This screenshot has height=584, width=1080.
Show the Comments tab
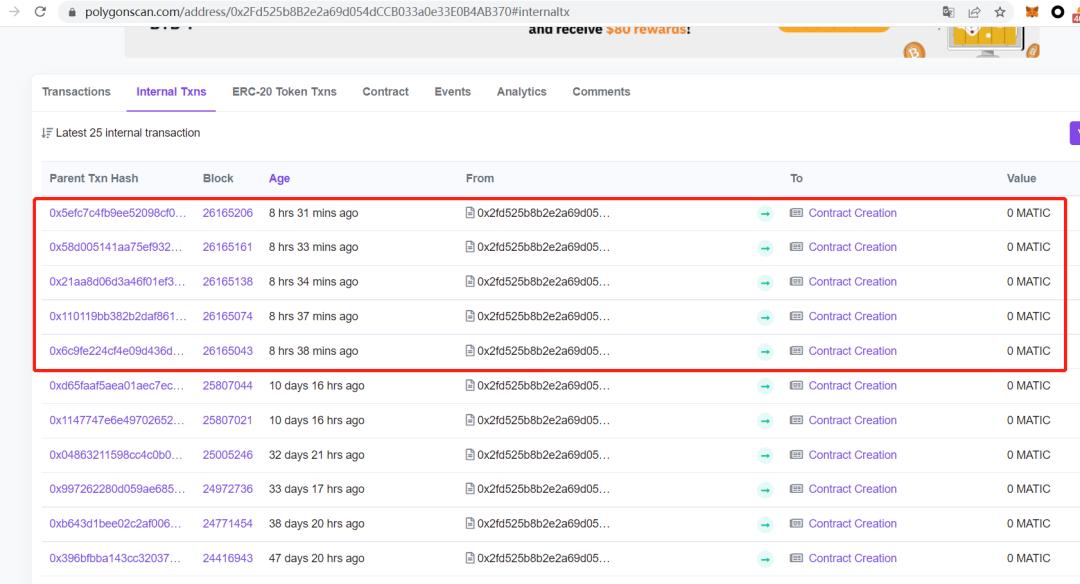pos(601,92)
